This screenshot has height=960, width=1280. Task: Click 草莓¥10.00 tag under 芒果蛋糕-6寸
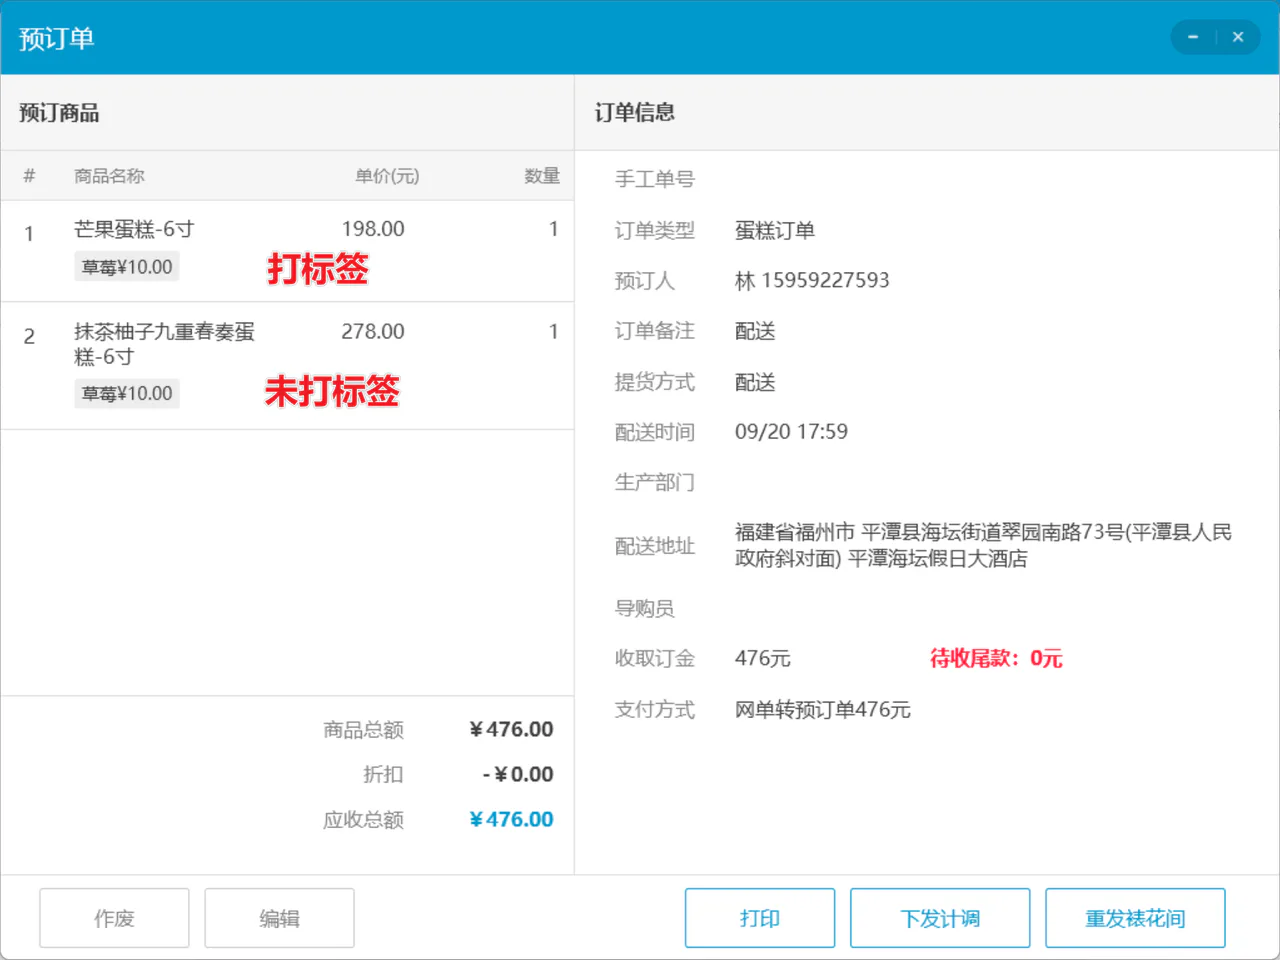pos(127,267)
